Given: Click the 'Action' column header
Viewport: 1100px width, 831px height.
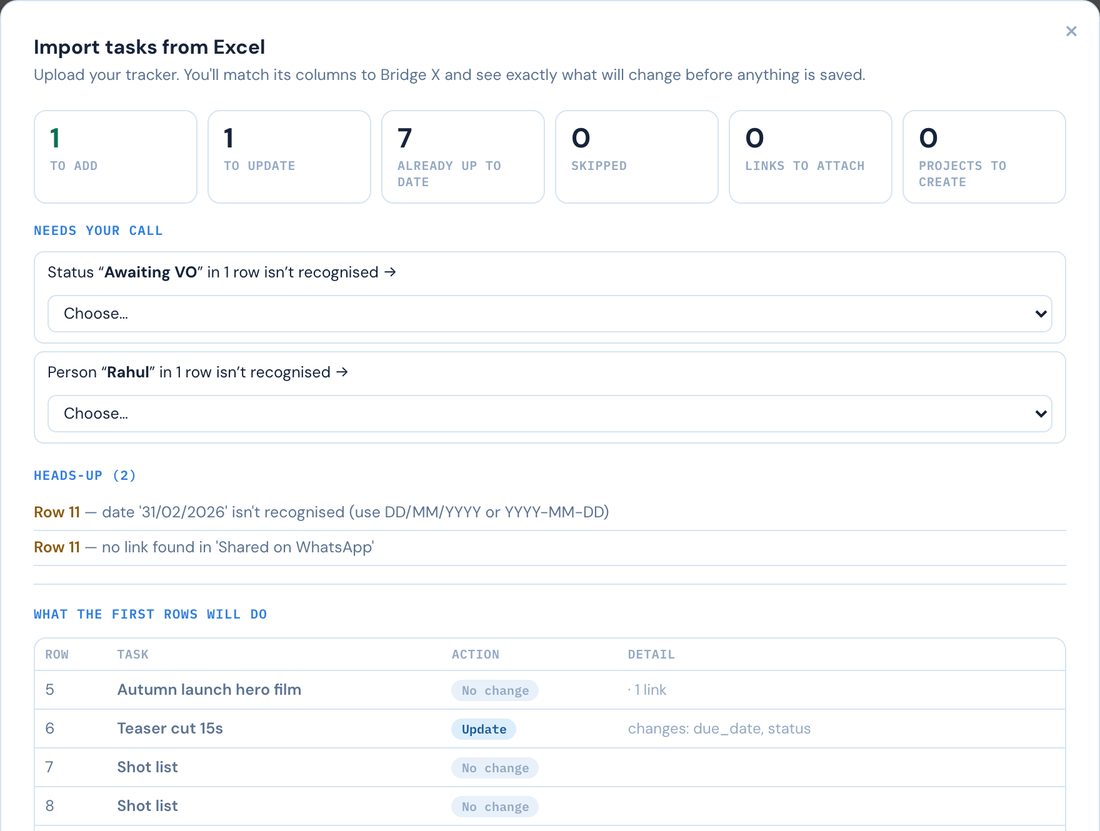Looking at the screenshot, I should coord(476,654).
